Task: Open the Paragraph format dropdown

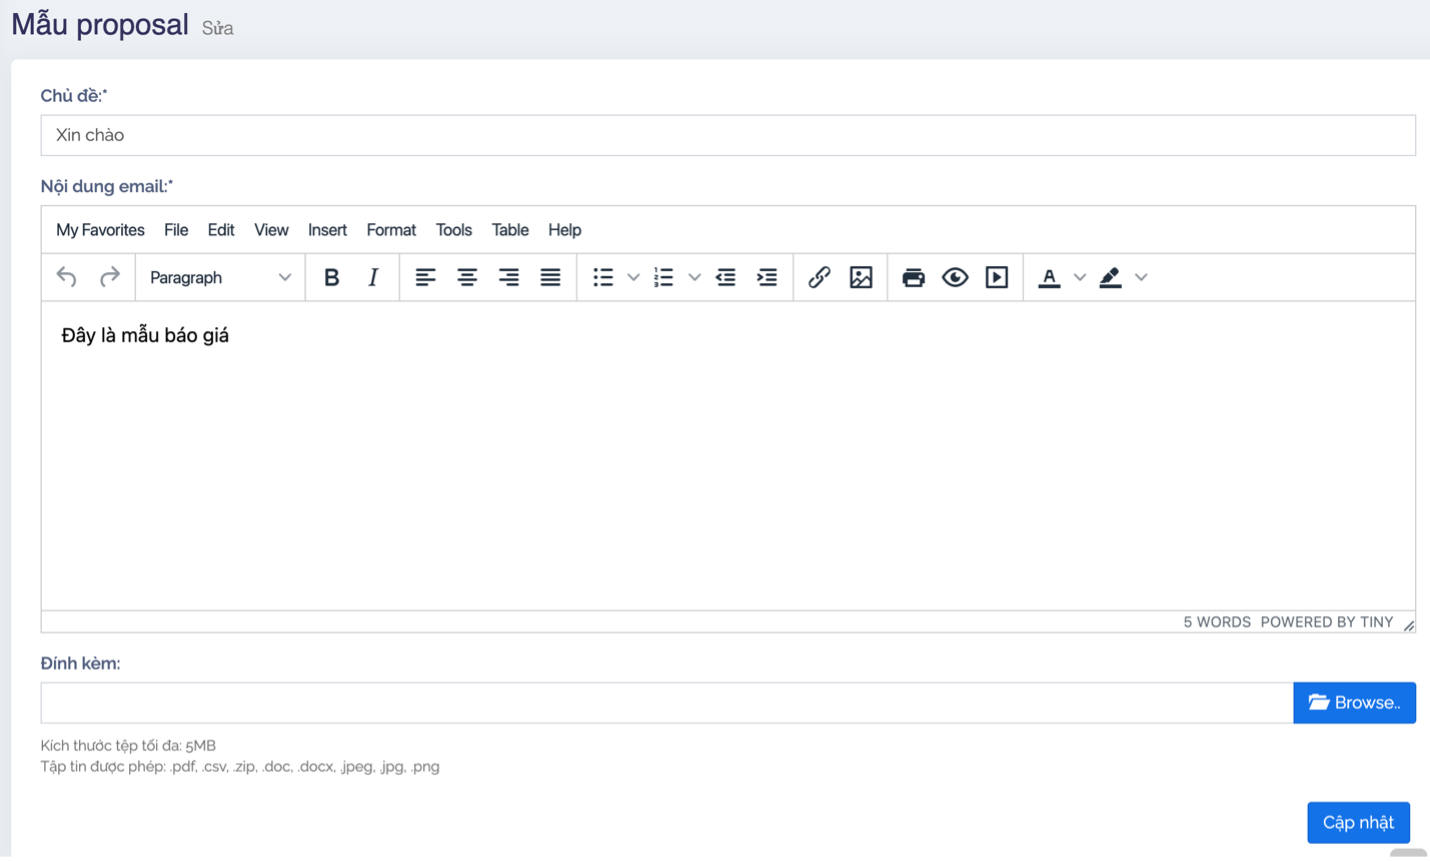Action: tap(220, 277)
